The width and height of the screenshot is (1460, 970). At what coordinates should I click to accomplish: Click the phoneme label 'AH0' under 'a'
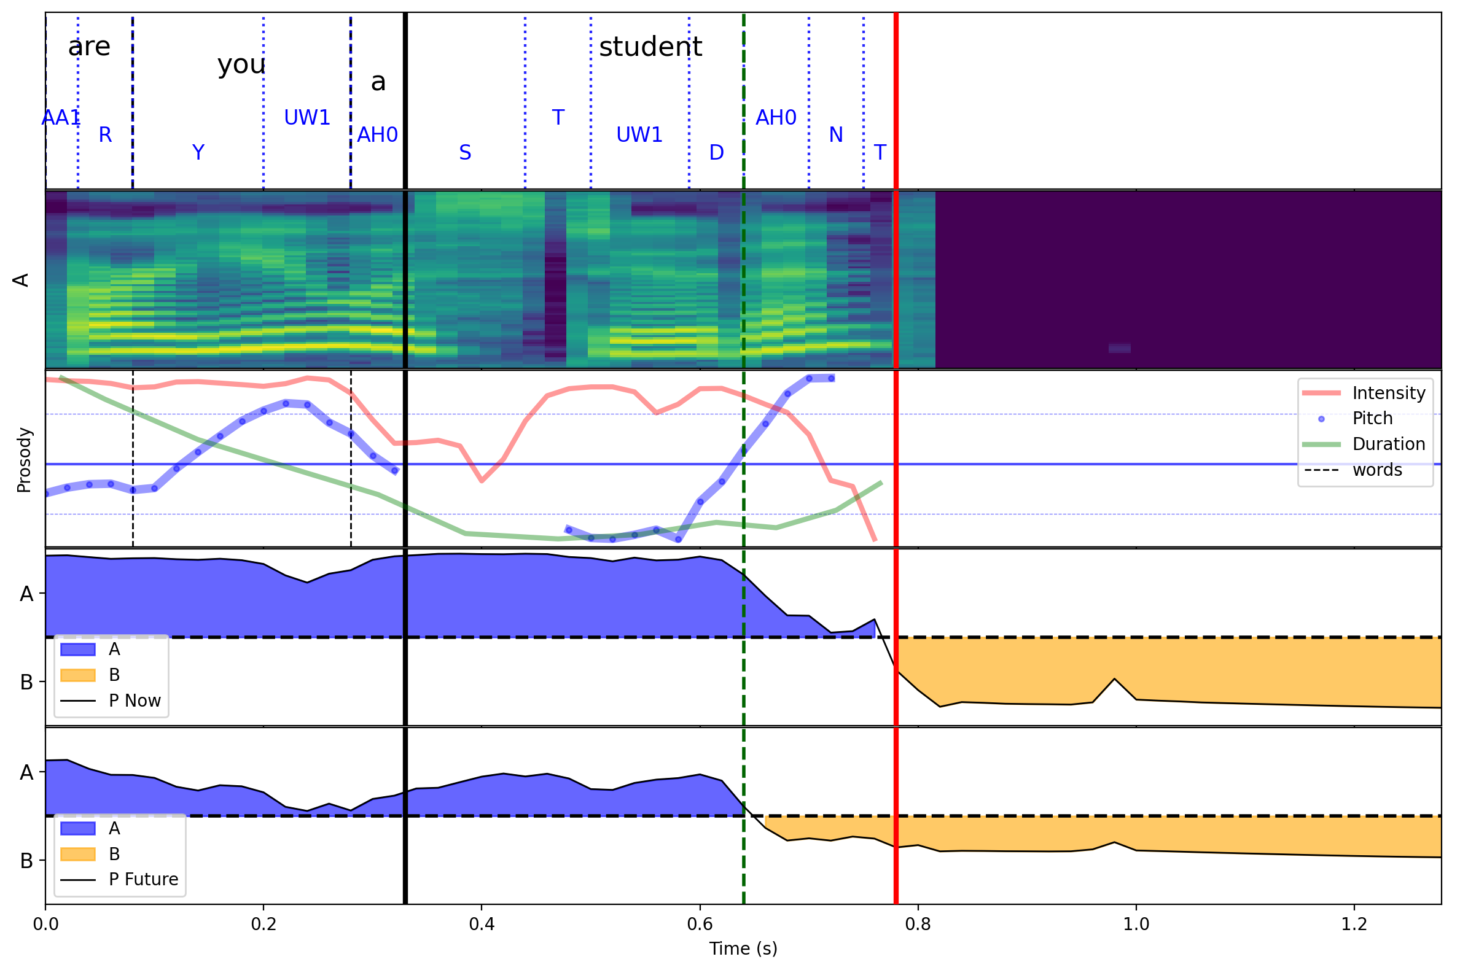[x=378, y=135]
